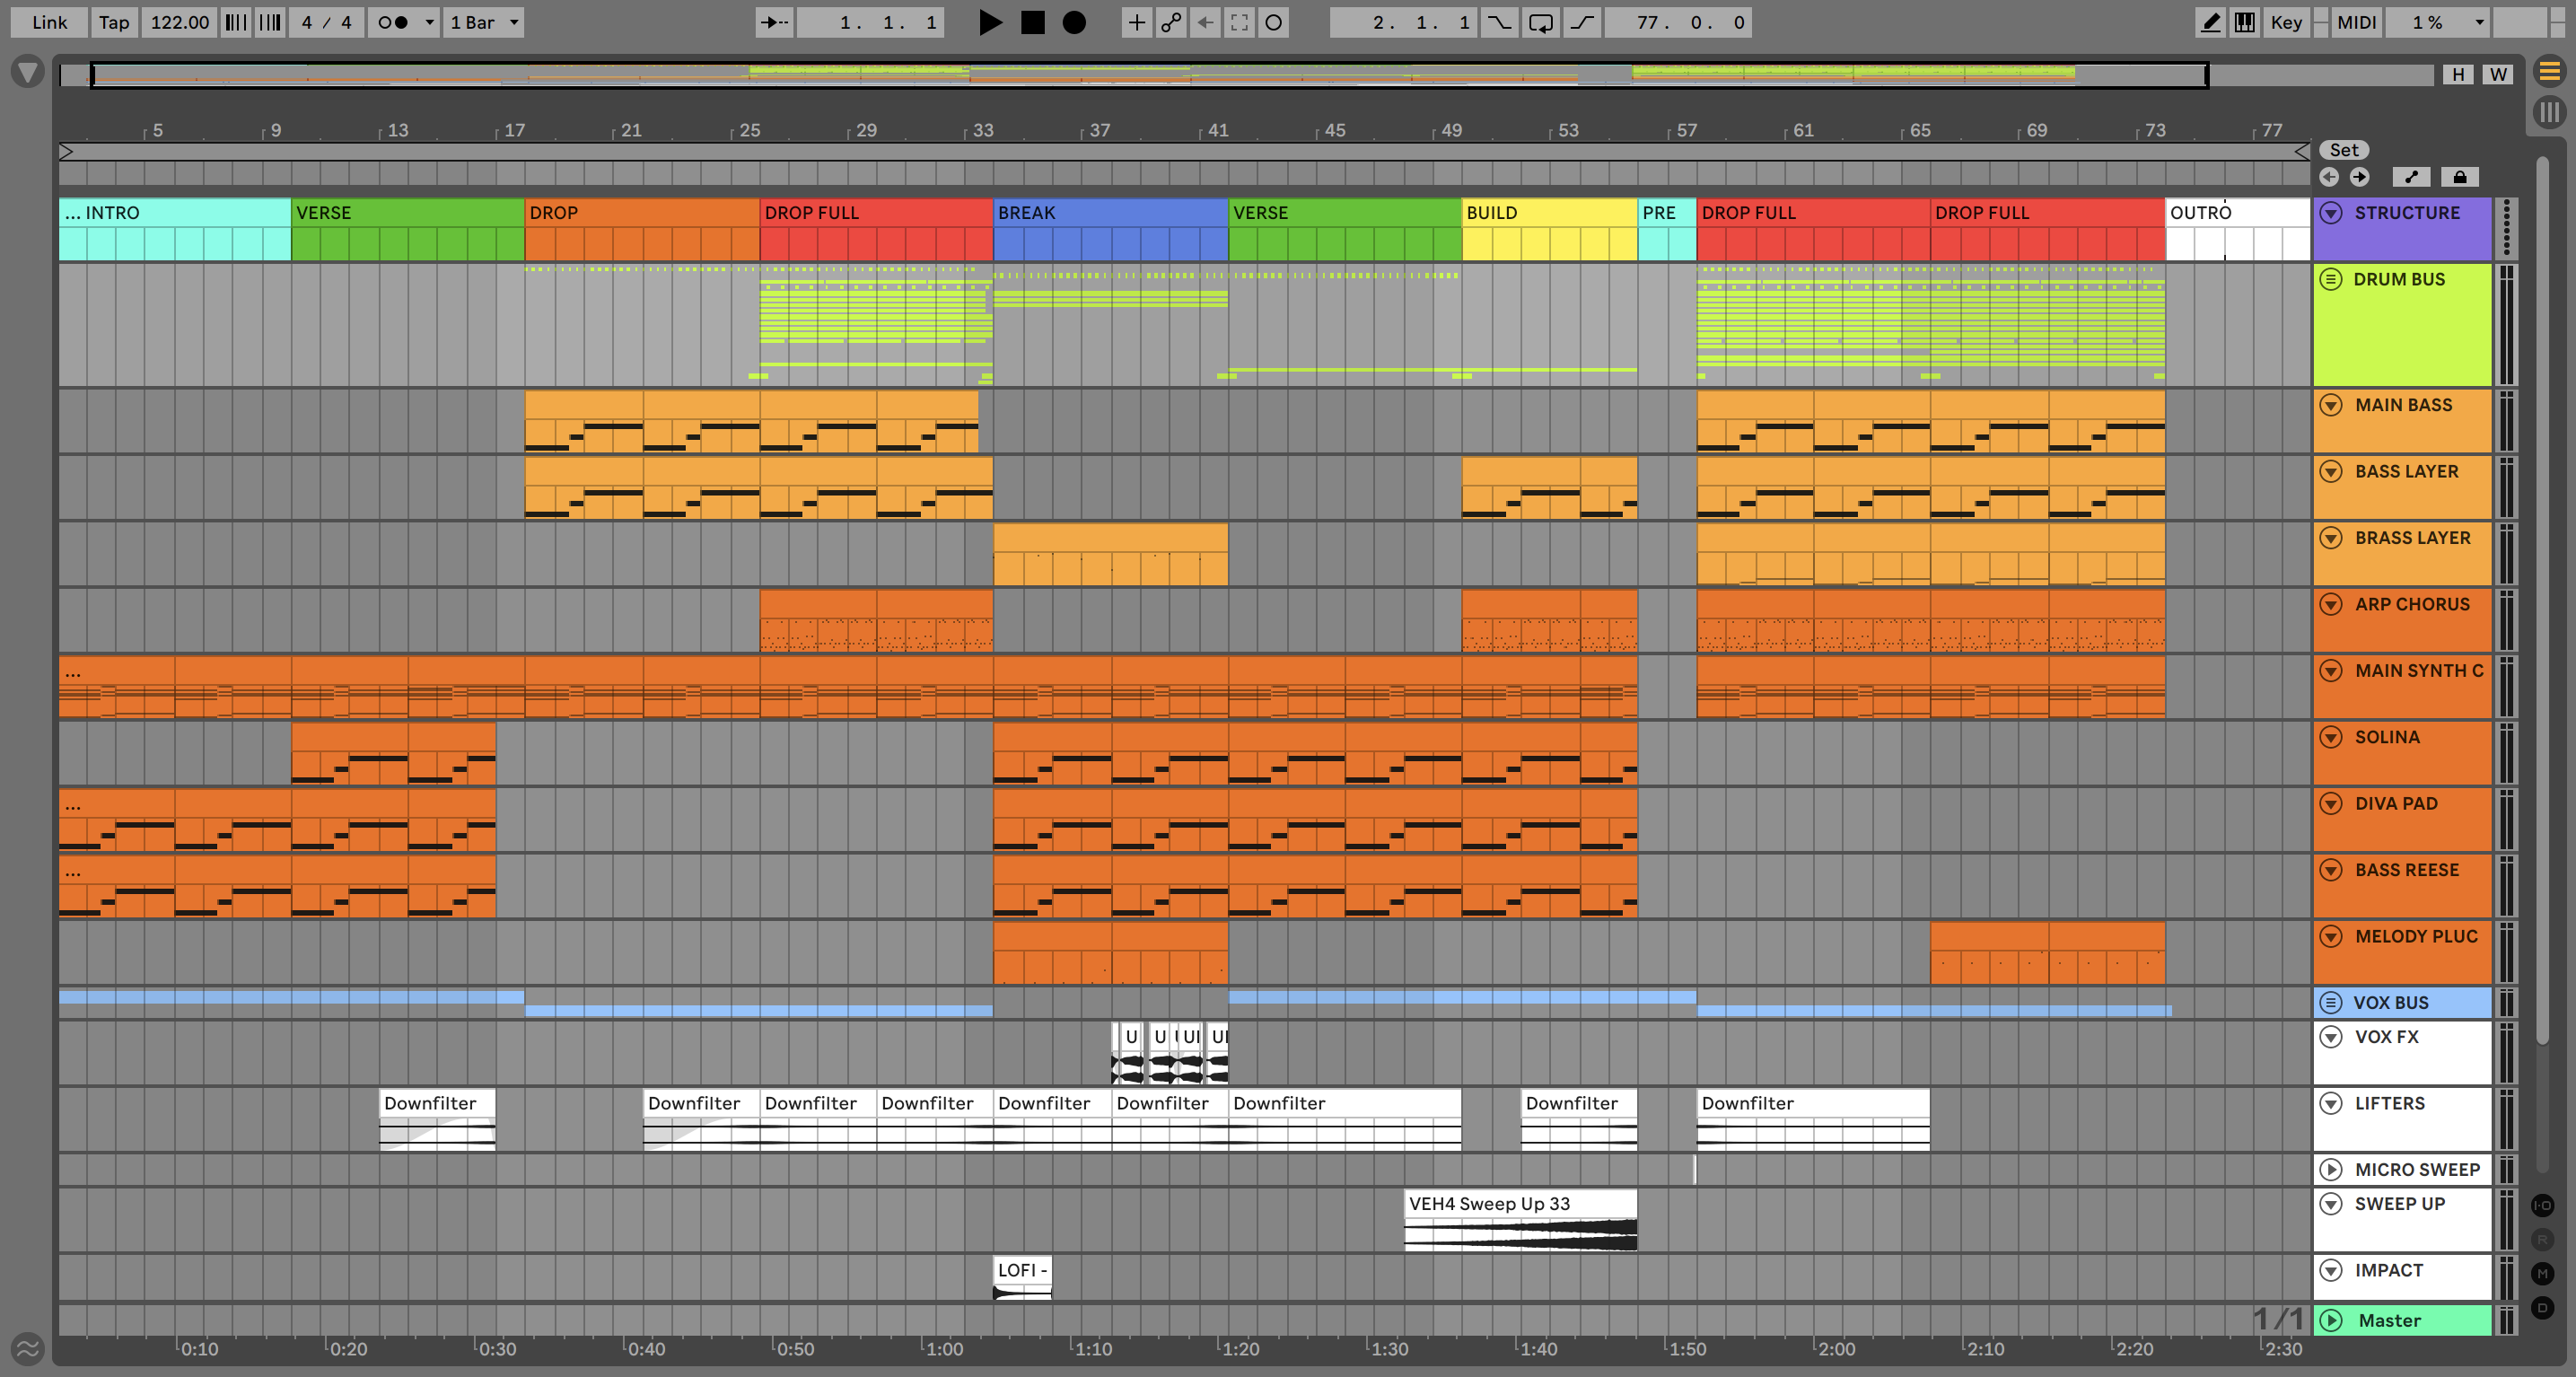Open the 1 Bar quantization dropdown

(485, 22)
